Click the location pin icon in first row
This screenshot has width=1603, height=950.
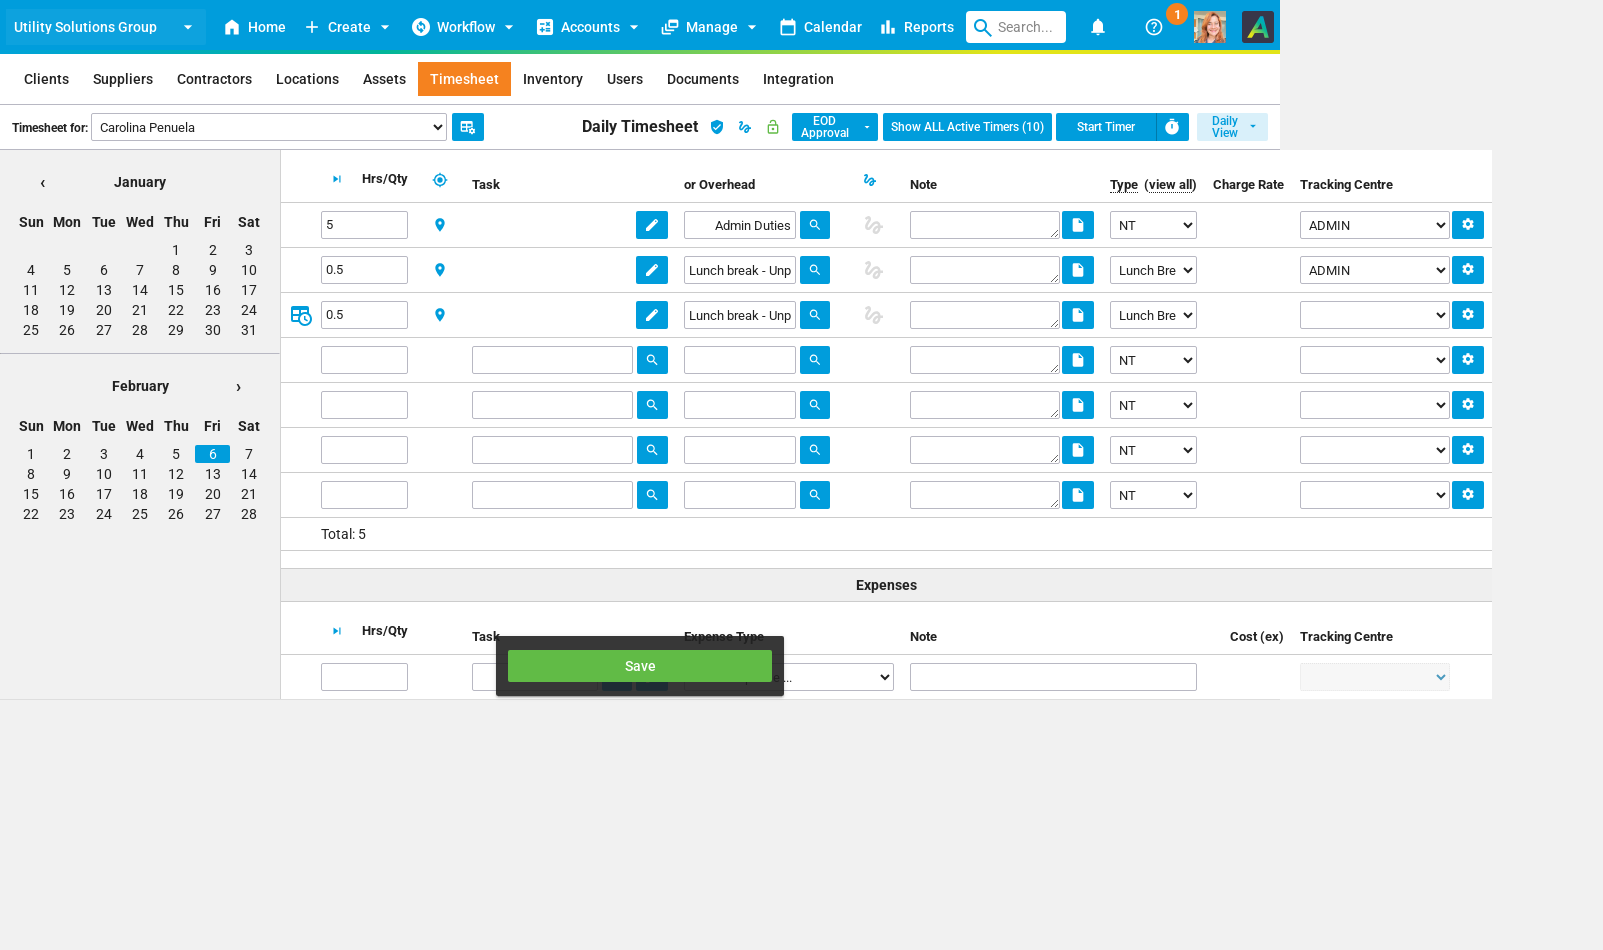click(440, 225)
